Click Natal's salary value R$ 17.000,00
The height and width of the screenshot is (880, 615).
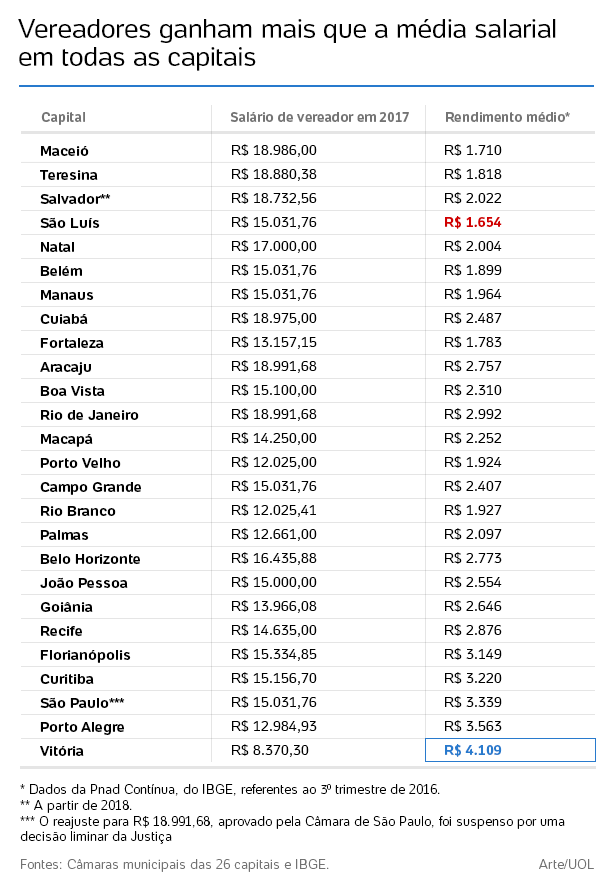[273, 247]
